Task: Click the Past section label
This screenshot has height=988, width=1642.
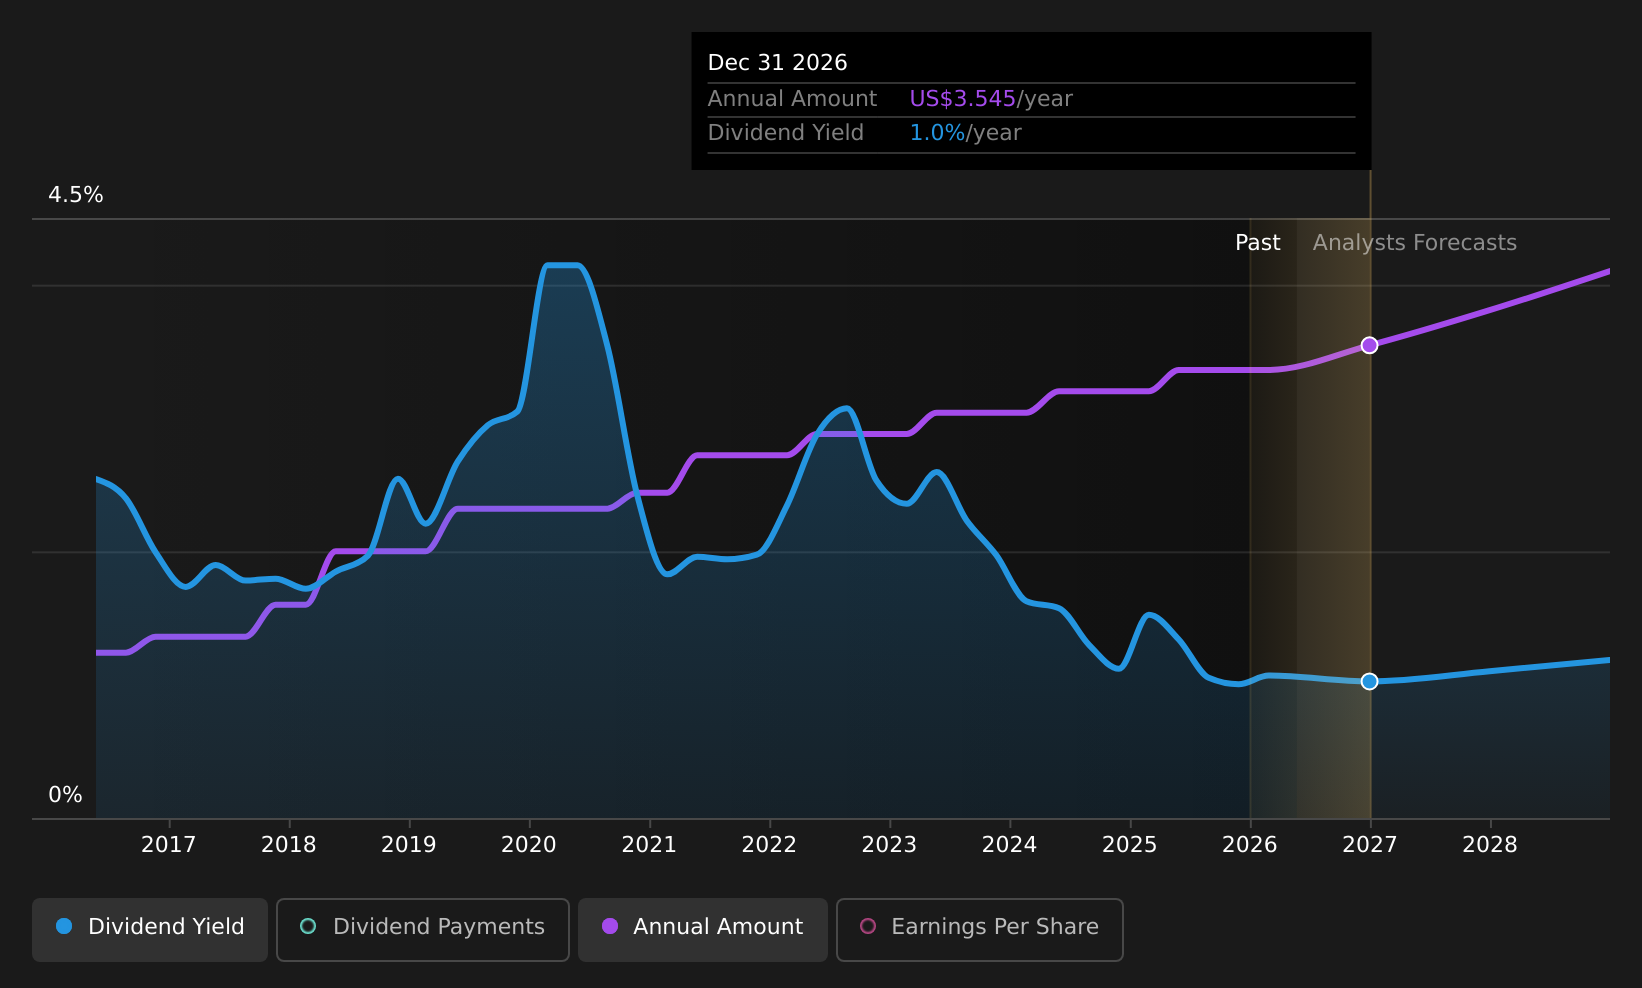Action: [1257, 243]
